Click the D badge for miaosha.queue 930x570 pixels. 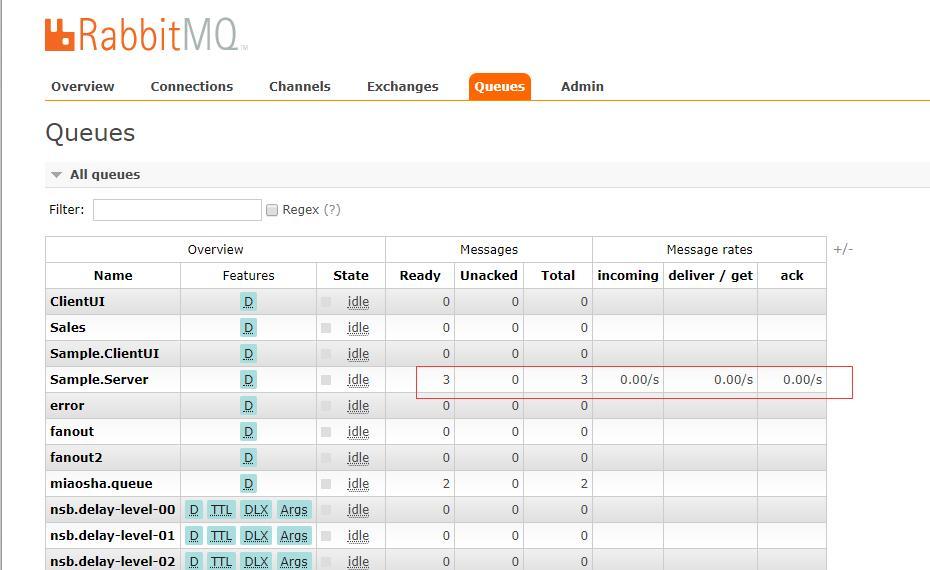click(x=248, y=484)
